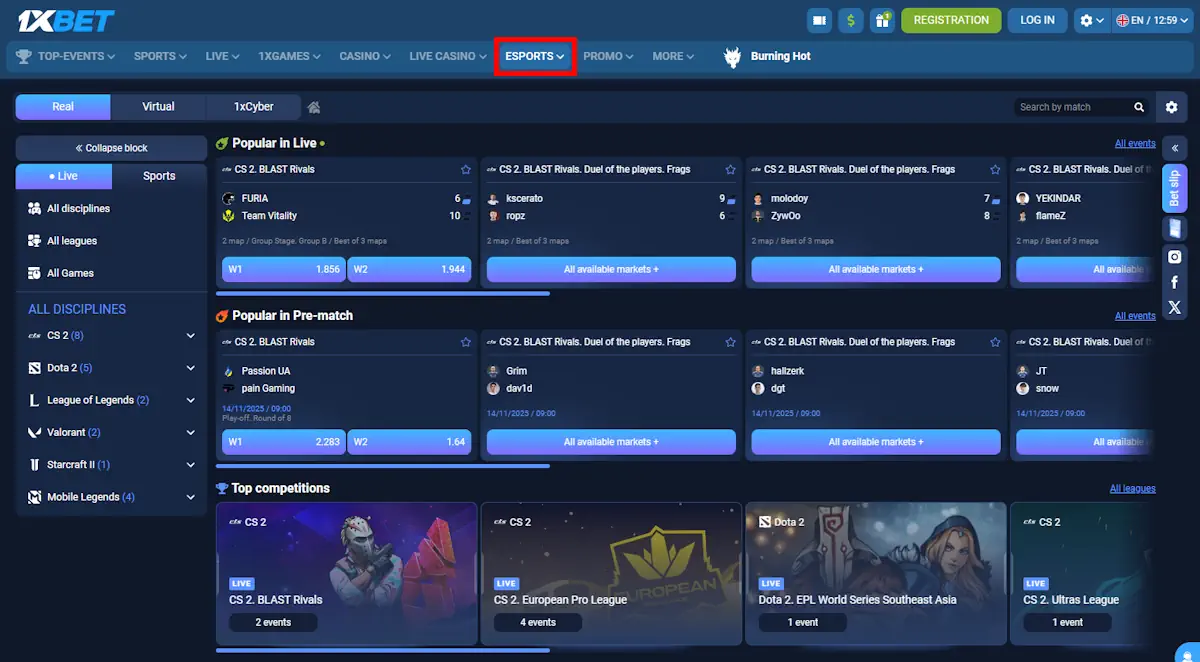This screenshot has width=1200, height=662.
Task: Open the settings gear next to the search bar
Action: 1171,106
